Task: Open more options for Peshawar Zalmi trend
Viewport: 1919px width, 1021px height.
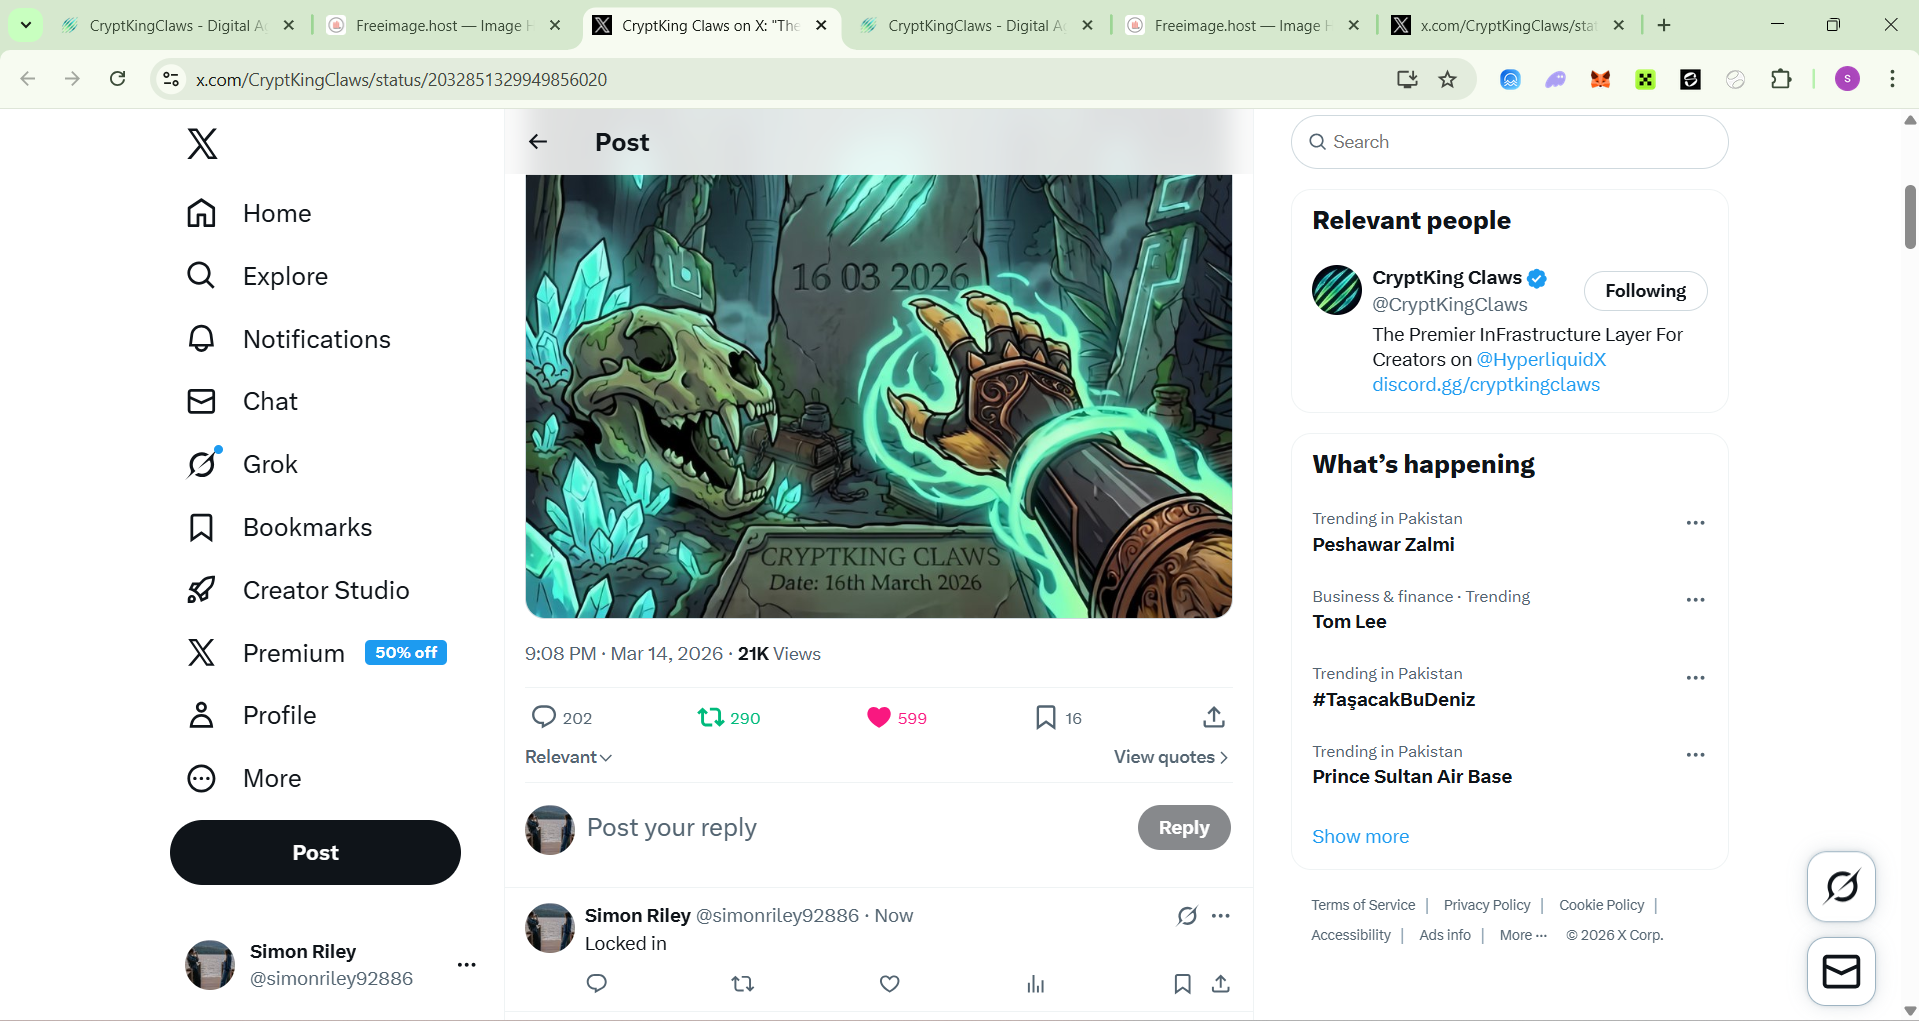Action: click(x=1695, y=523)
